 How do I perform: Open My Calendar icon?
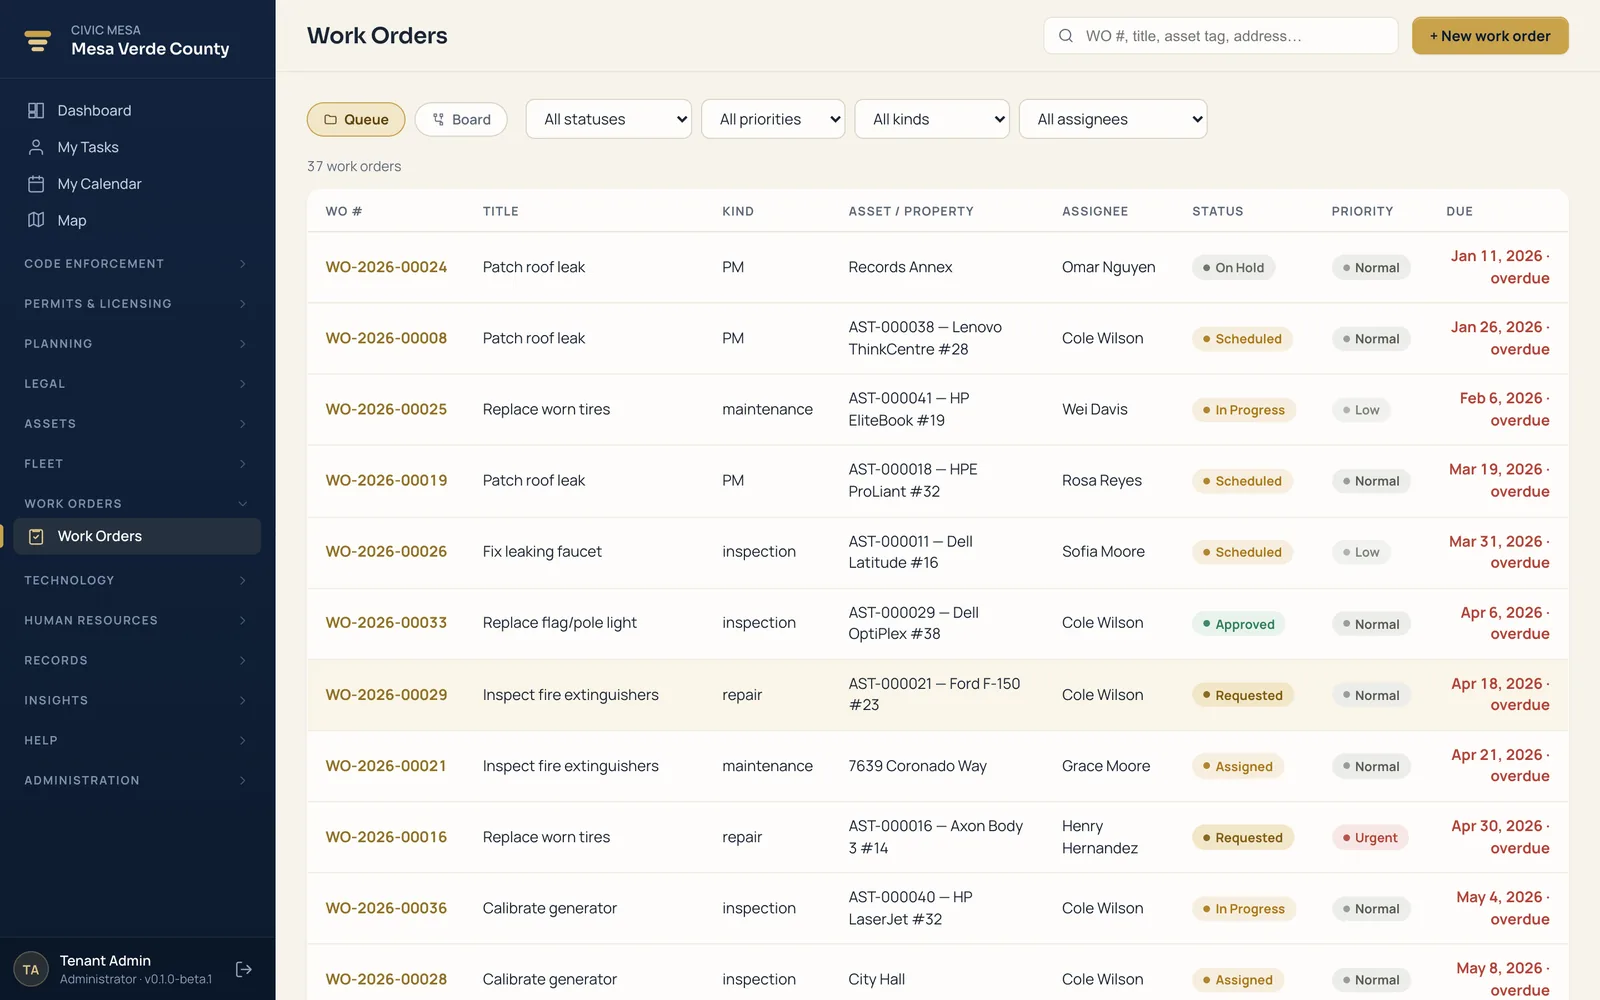click(x=36, y=184)
